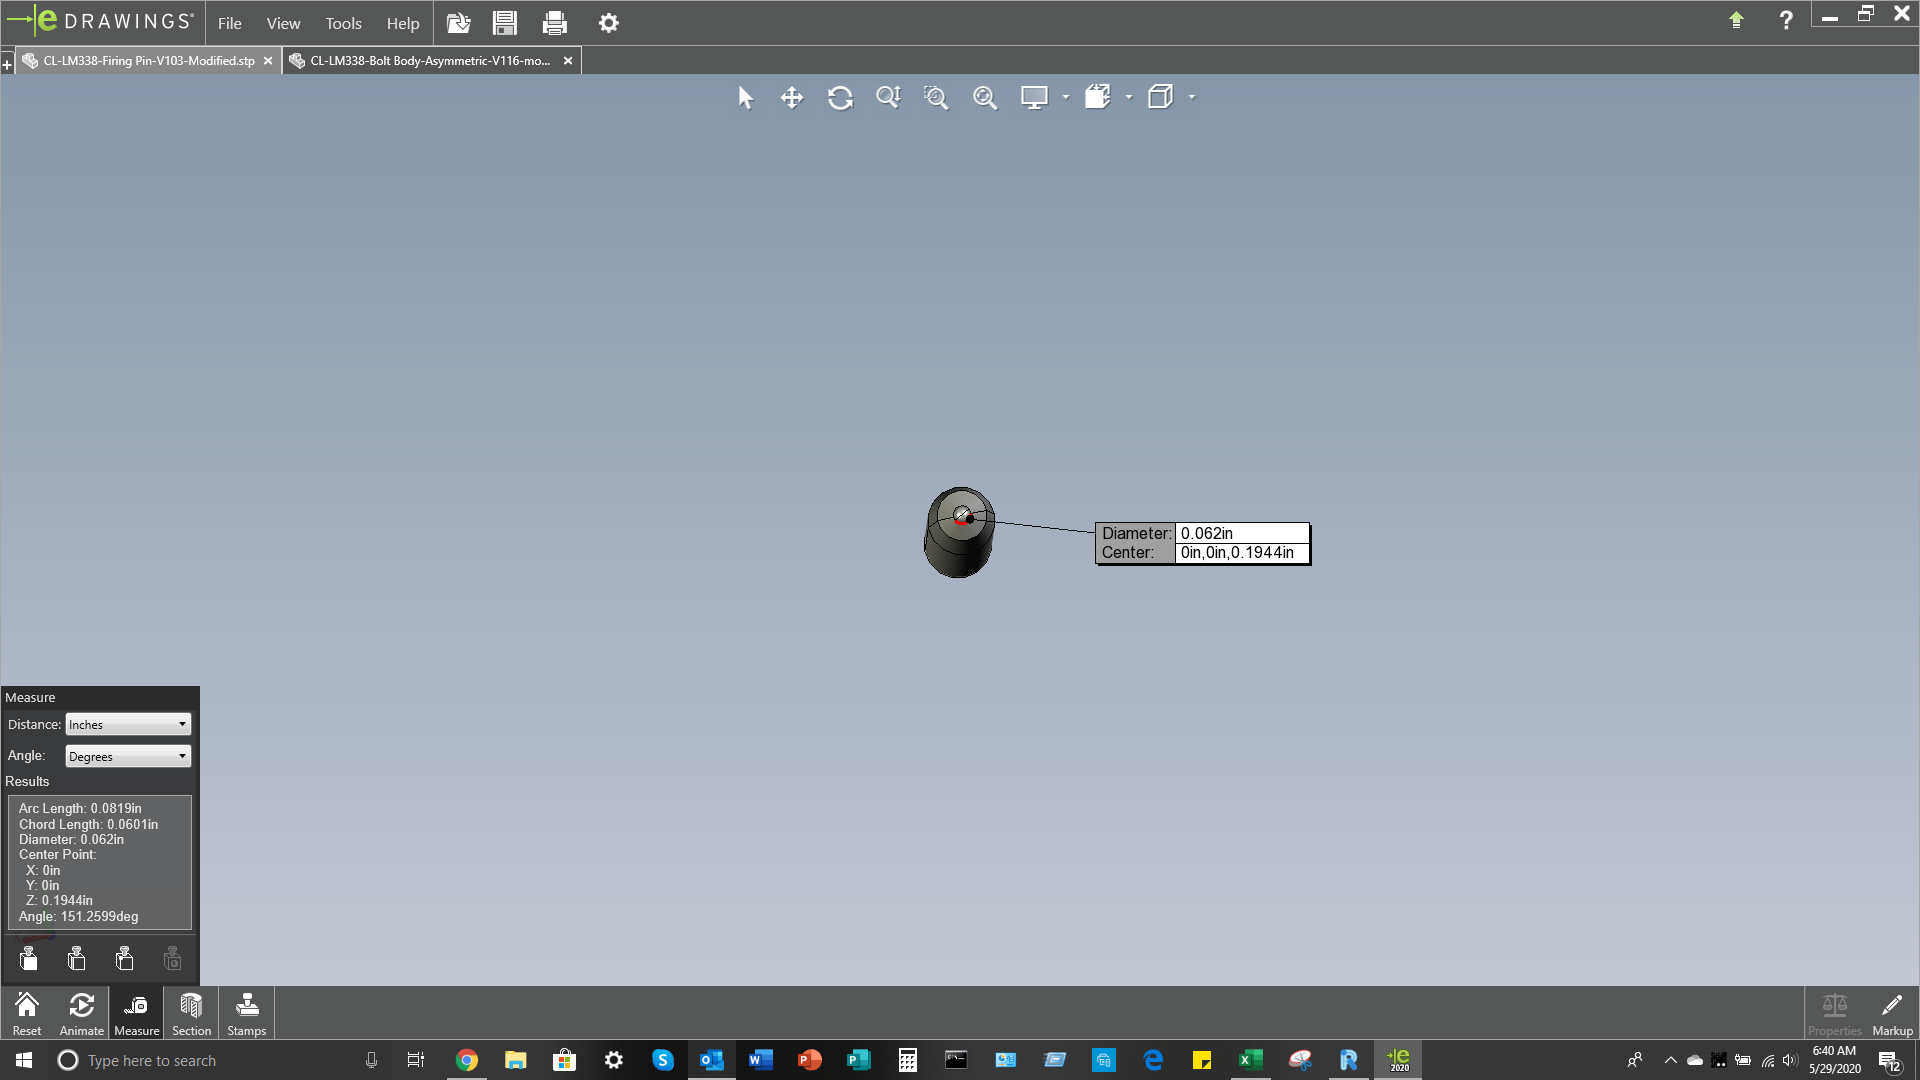Choose the Pan tool
Screen dimensions: 1920x1080
[792, 97]
